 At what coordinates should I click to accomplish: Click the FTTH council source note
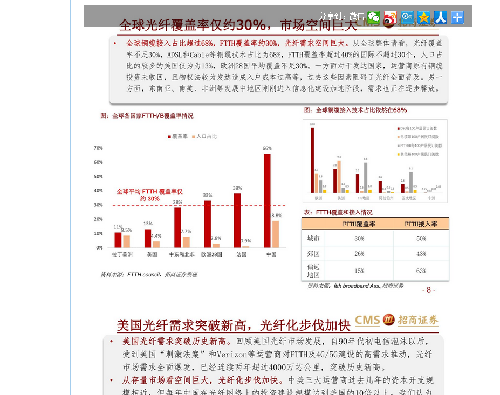(x=149, y=274)
